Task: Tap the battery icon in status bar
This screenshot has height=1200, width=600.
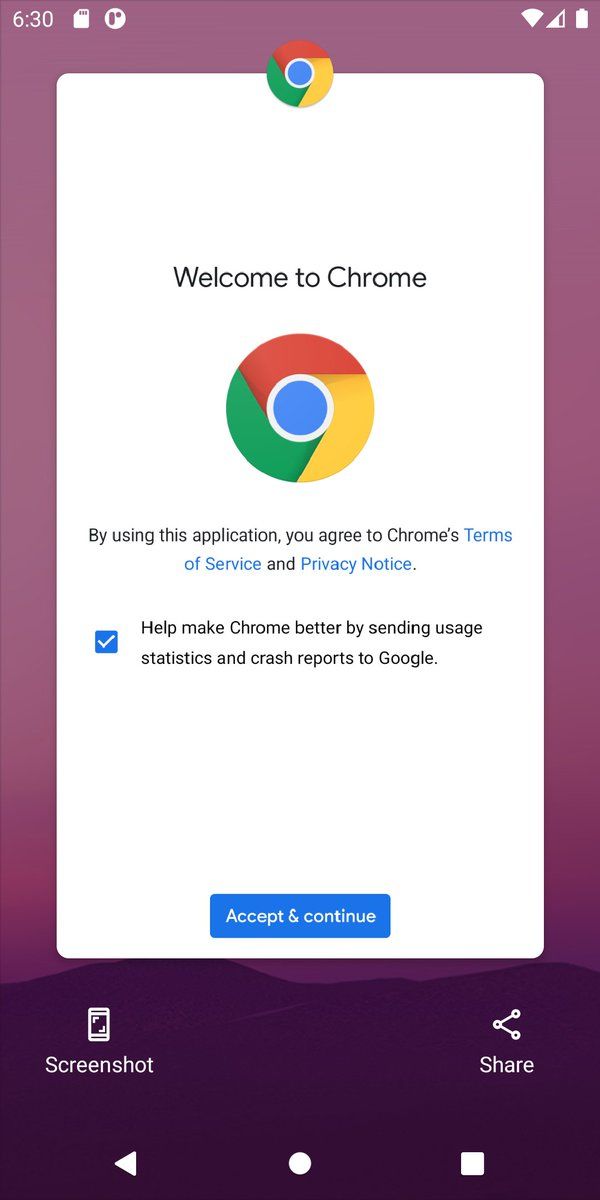Action: click(581, 19)
